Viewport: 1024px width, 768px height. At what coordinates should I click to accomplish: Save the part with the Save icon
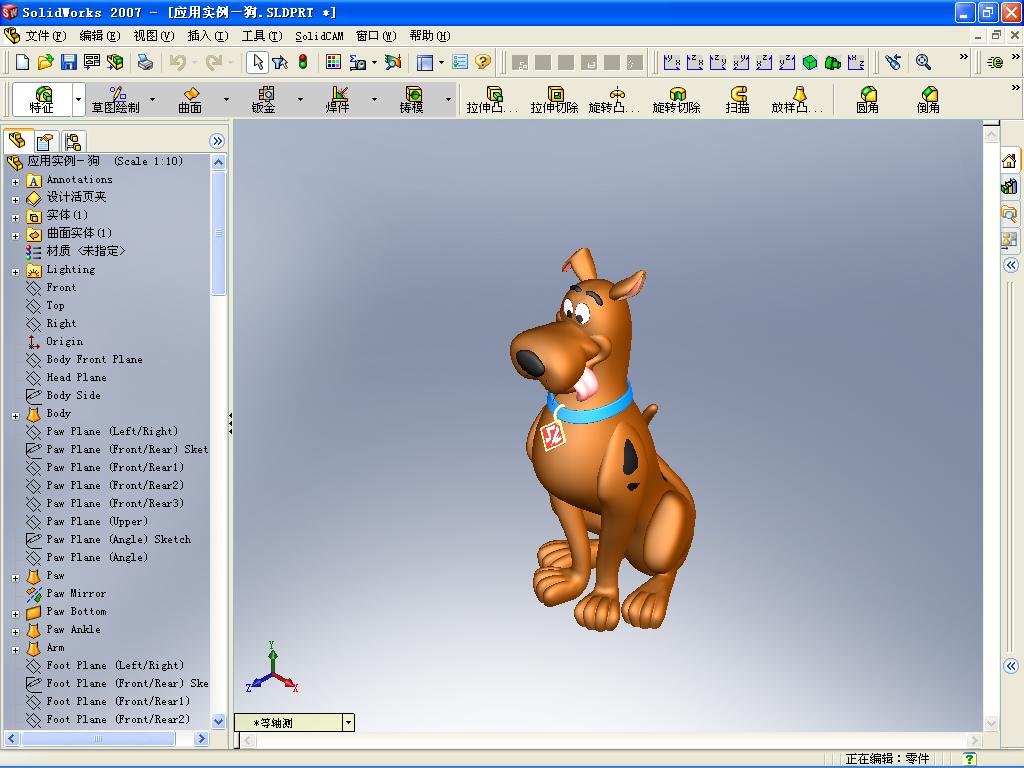(x=69, y=62)
